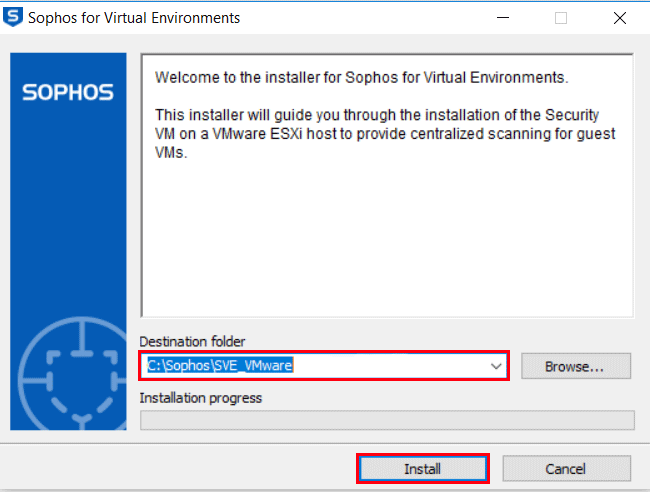Click the SOPHOS logo in side banner

[68, 92]
